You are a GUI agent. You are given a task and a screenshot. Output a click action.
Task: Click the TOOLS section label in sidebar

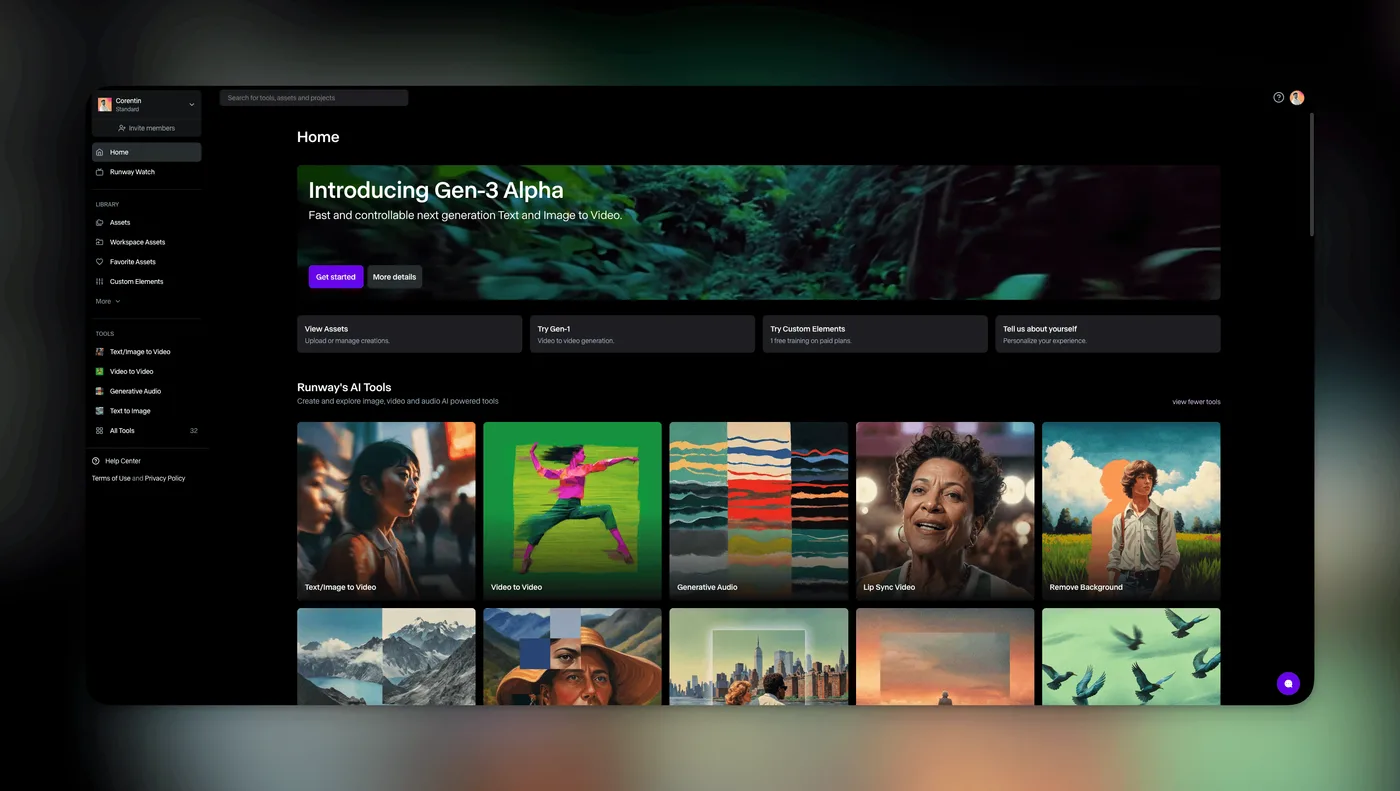point(105,334)
